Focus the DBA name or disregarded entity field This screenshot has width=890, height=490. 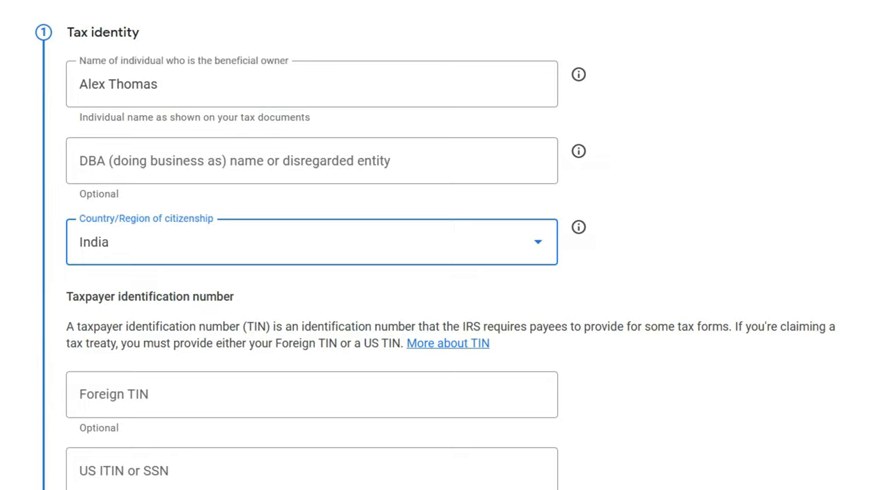[312, 161]
